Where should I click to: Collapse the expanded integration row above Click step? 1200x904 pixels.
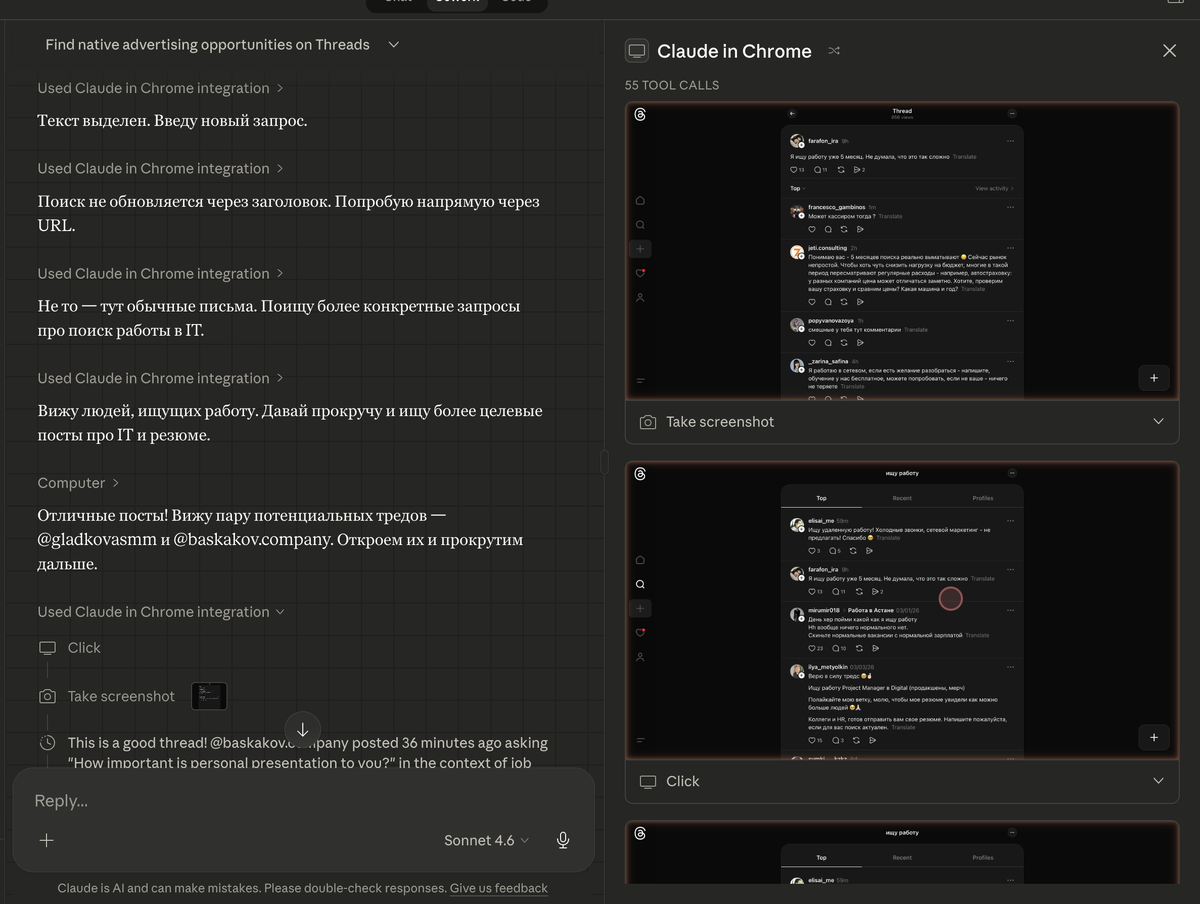(160, 612)
